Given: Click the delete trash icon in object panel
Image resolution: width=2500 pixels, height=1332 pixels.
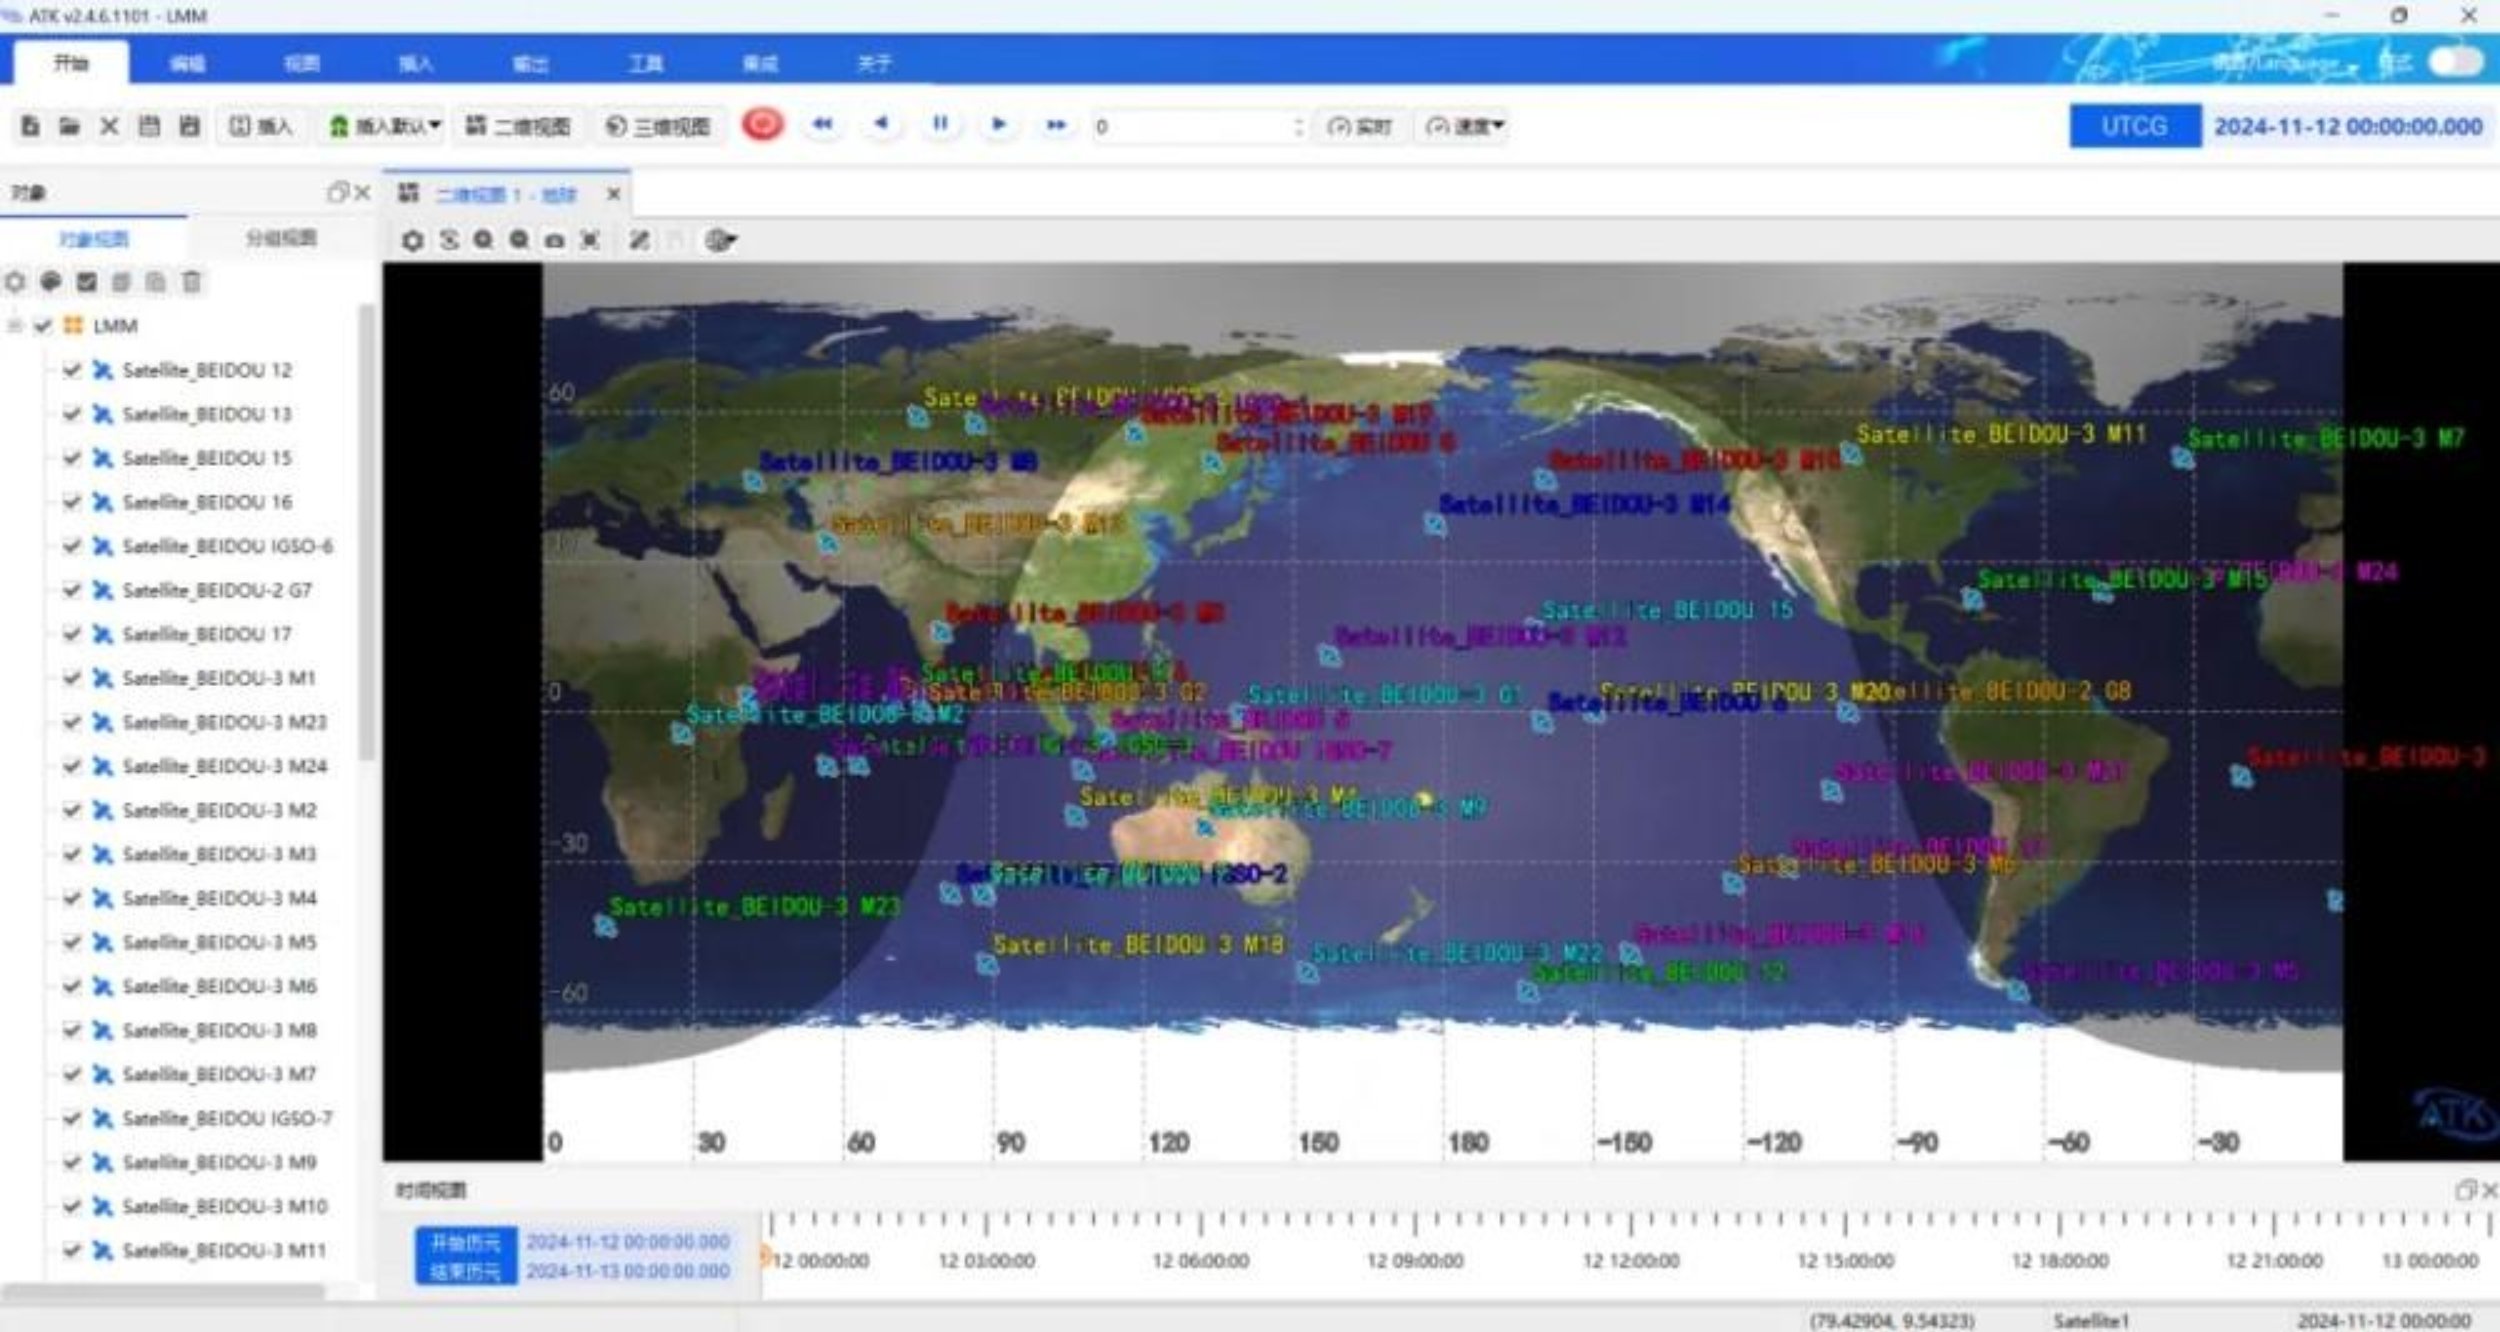Looking at the screenshot, I should (191, 282).
